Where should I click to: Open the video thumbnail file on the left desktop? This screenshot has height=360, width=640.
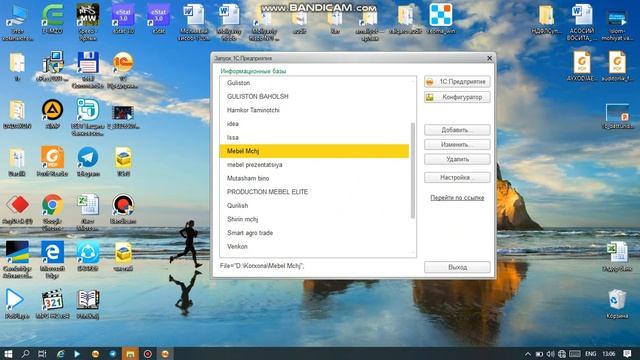click(x=123, y=117)
